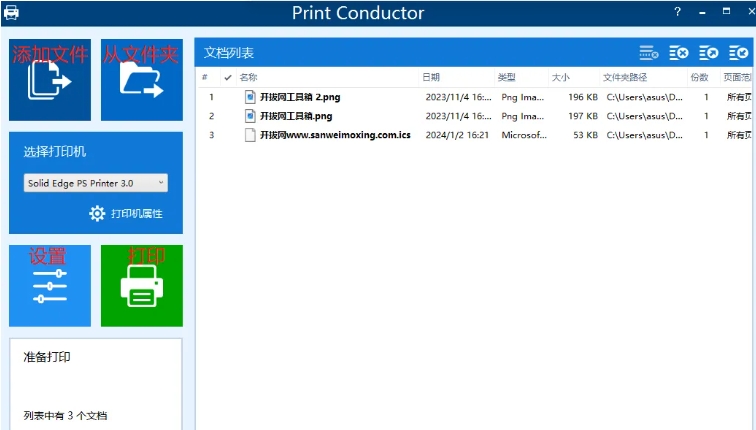Sort by the 名称 column header
756x430 pixels.
(x=248, y=77)
